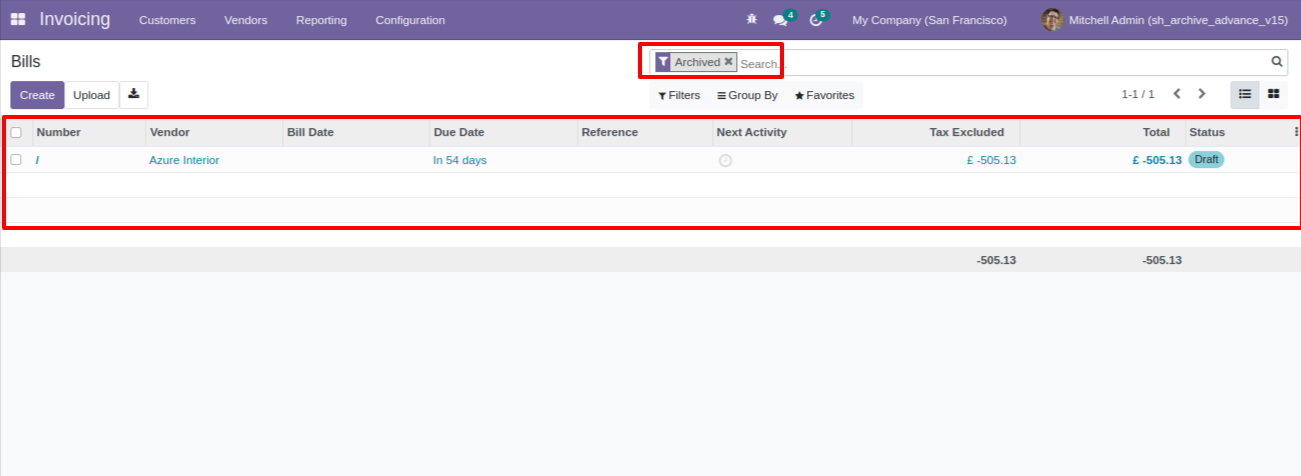This screenshot has width=1301, height=476.
Task: Click bold Total value £ -505.13
Action: (x=1157, y=160)
